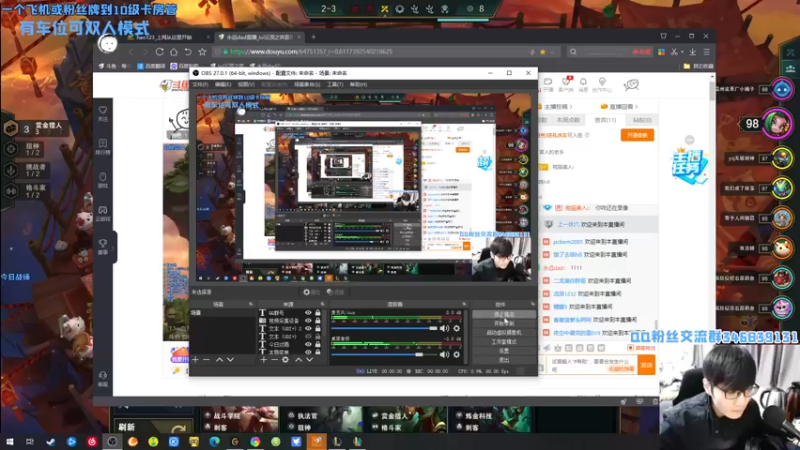Click orange 开通贵族 button
The width and height of the screenshot is (800, 450).
[x=638, y=135]
